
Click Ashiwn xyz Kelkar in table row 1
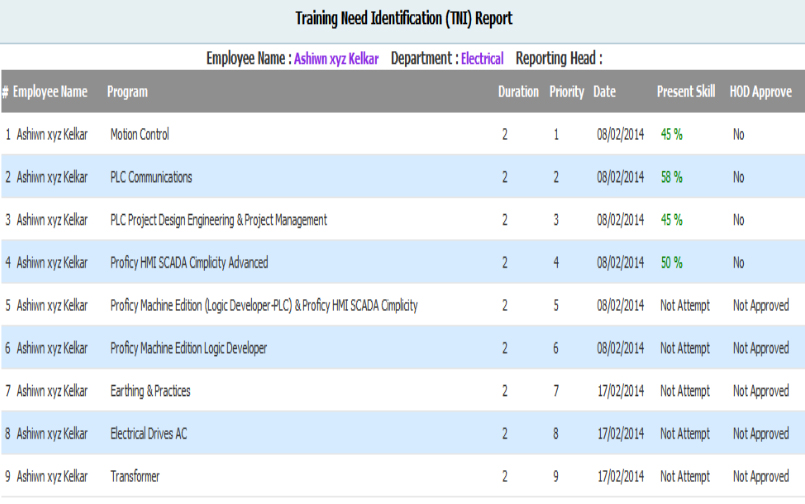point(52,134)
